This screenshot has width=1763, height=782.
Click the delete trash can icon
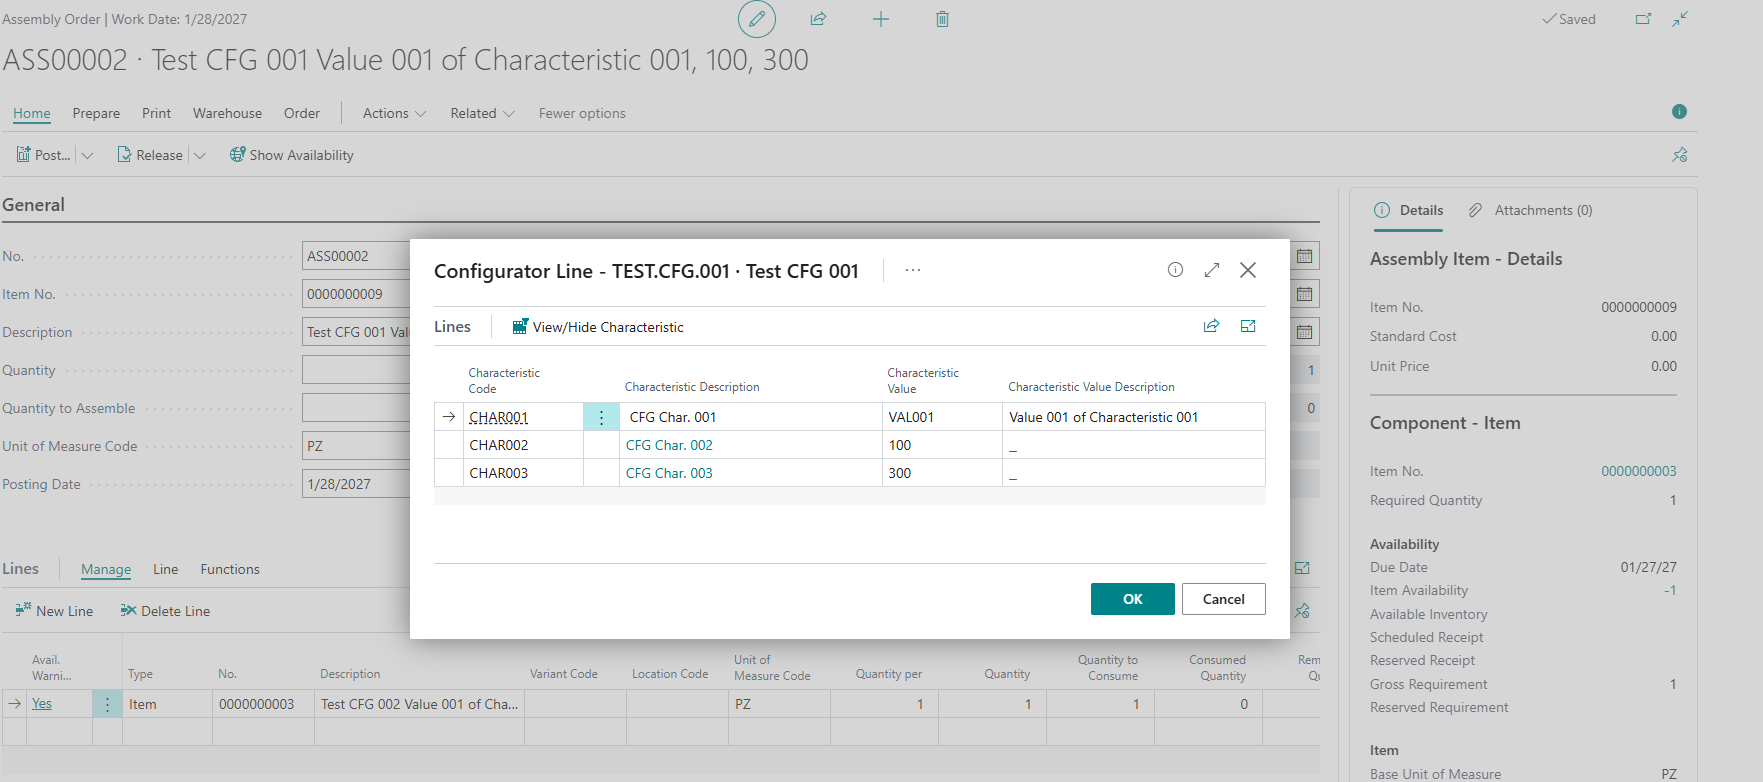(942, 19)
